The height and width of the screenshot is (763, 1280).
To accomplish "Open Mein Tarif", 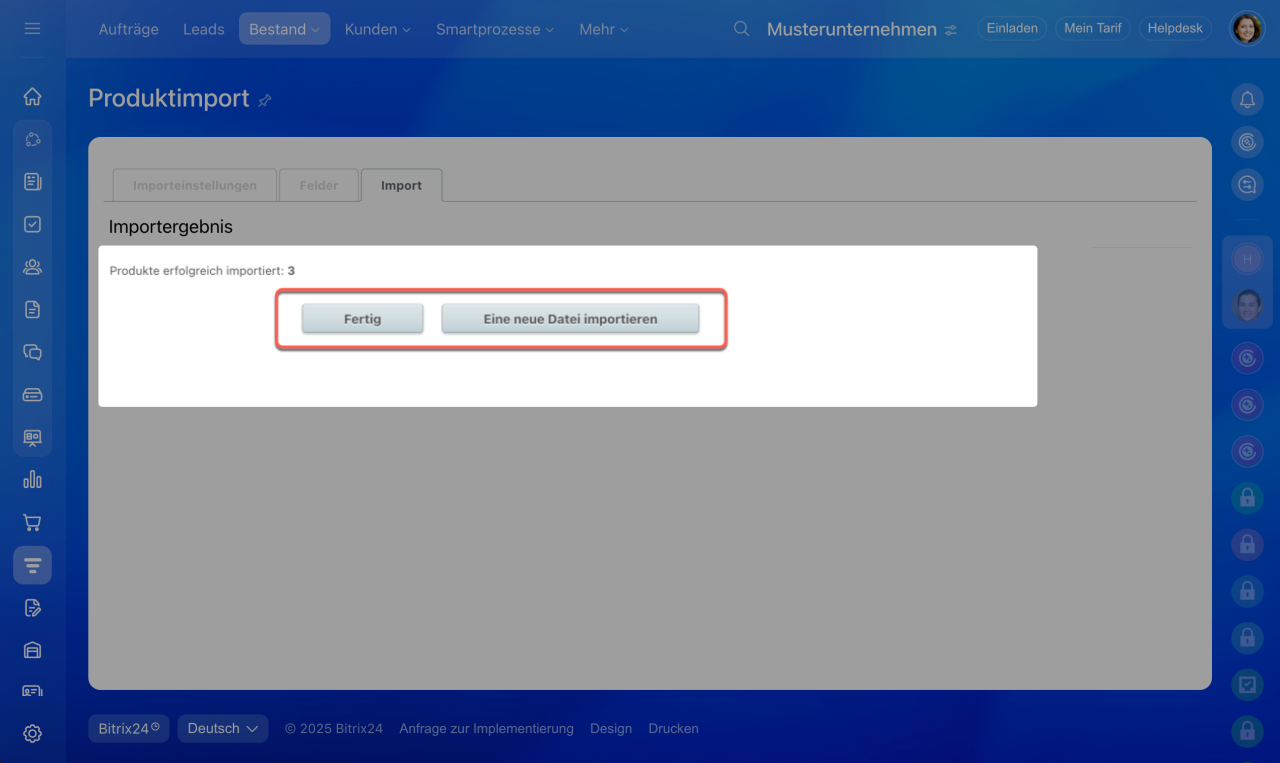I will pos(1093,28).
